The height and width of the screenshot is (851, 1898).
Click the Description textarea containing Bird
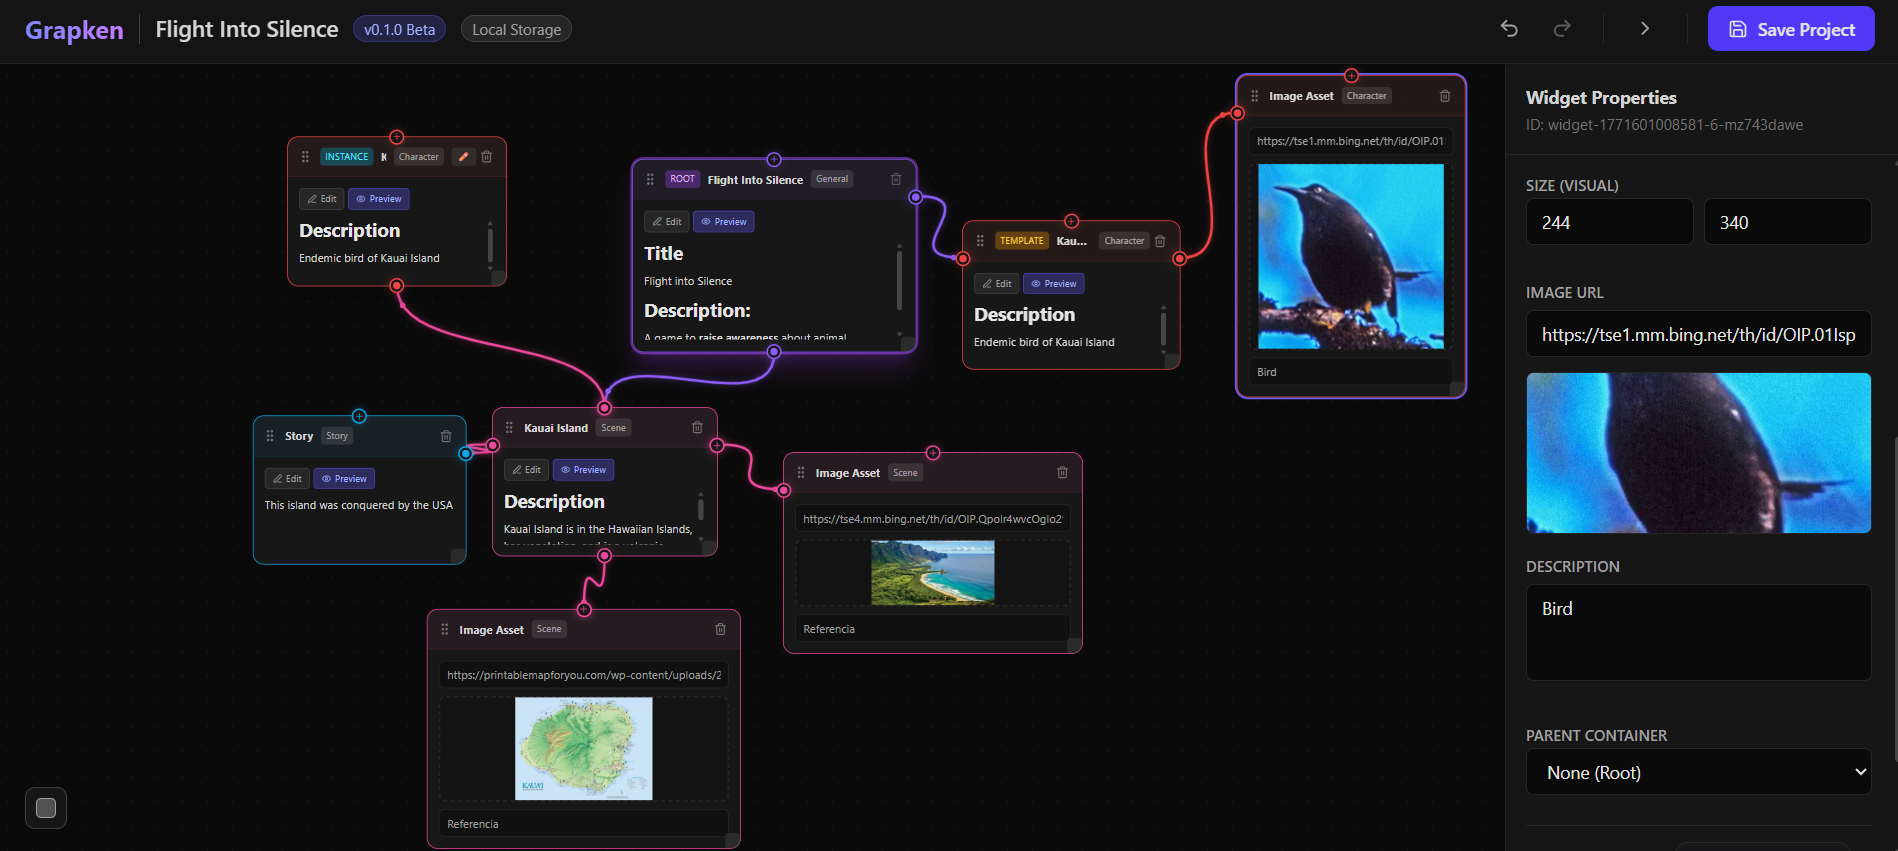click(1698, 633)
